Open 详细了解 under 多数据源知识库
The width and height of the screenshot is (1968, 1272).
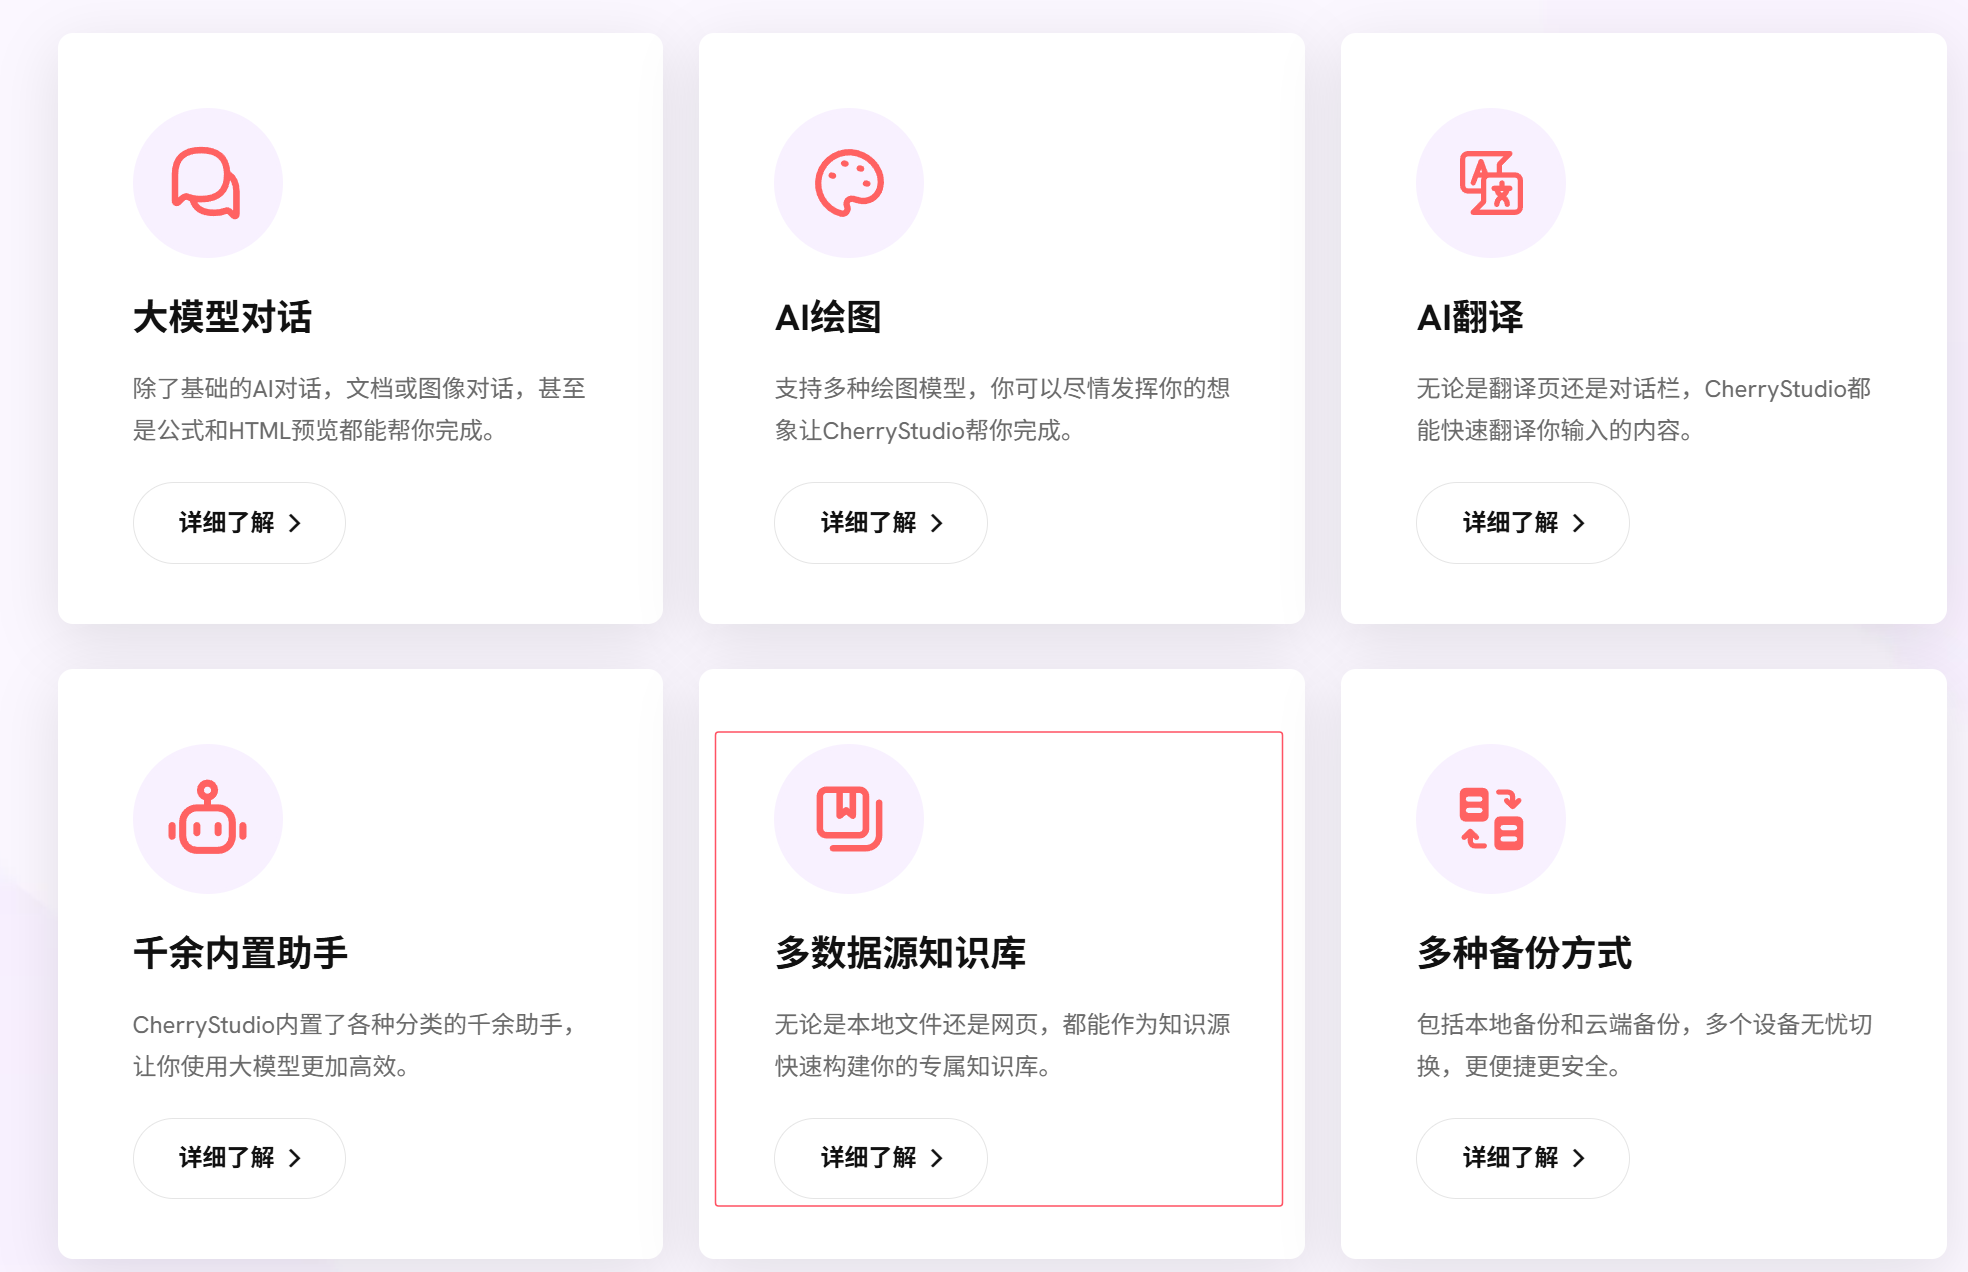pos(881,1158)
